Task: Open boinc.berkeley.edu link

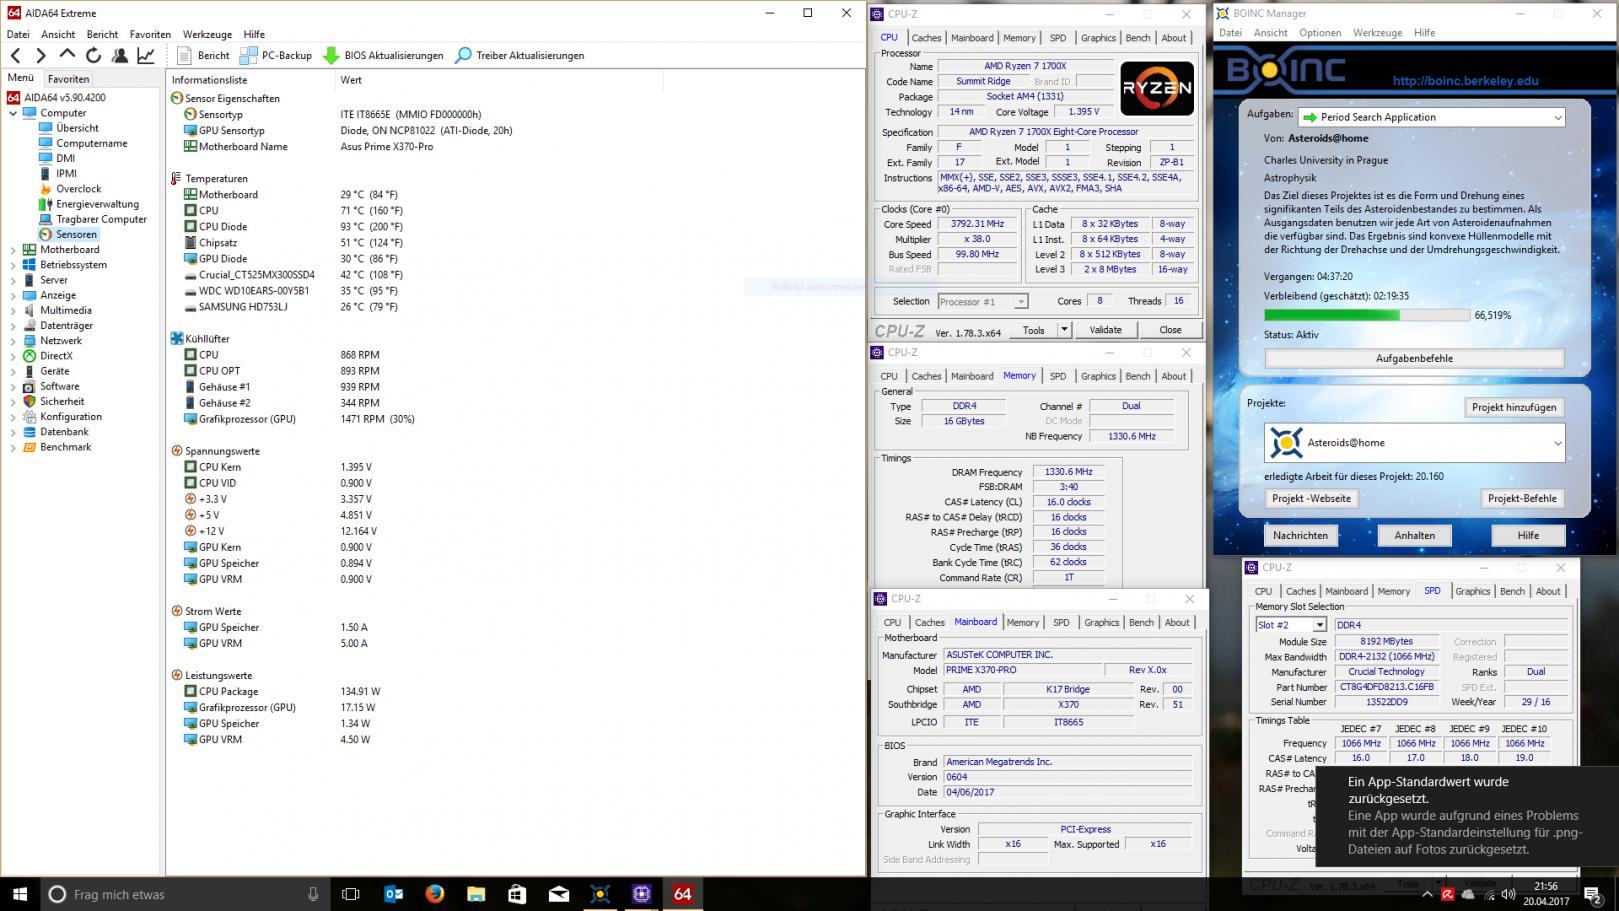Action: [1465, 81]
